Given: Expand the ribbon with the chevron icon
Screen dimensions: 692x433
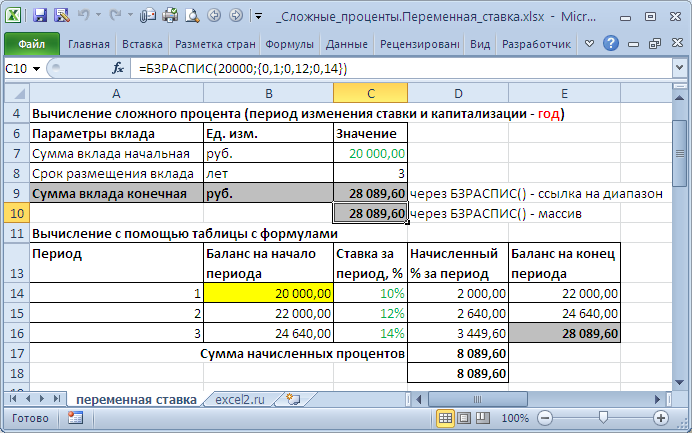Looking at the screenshot, I should (589, 44).
